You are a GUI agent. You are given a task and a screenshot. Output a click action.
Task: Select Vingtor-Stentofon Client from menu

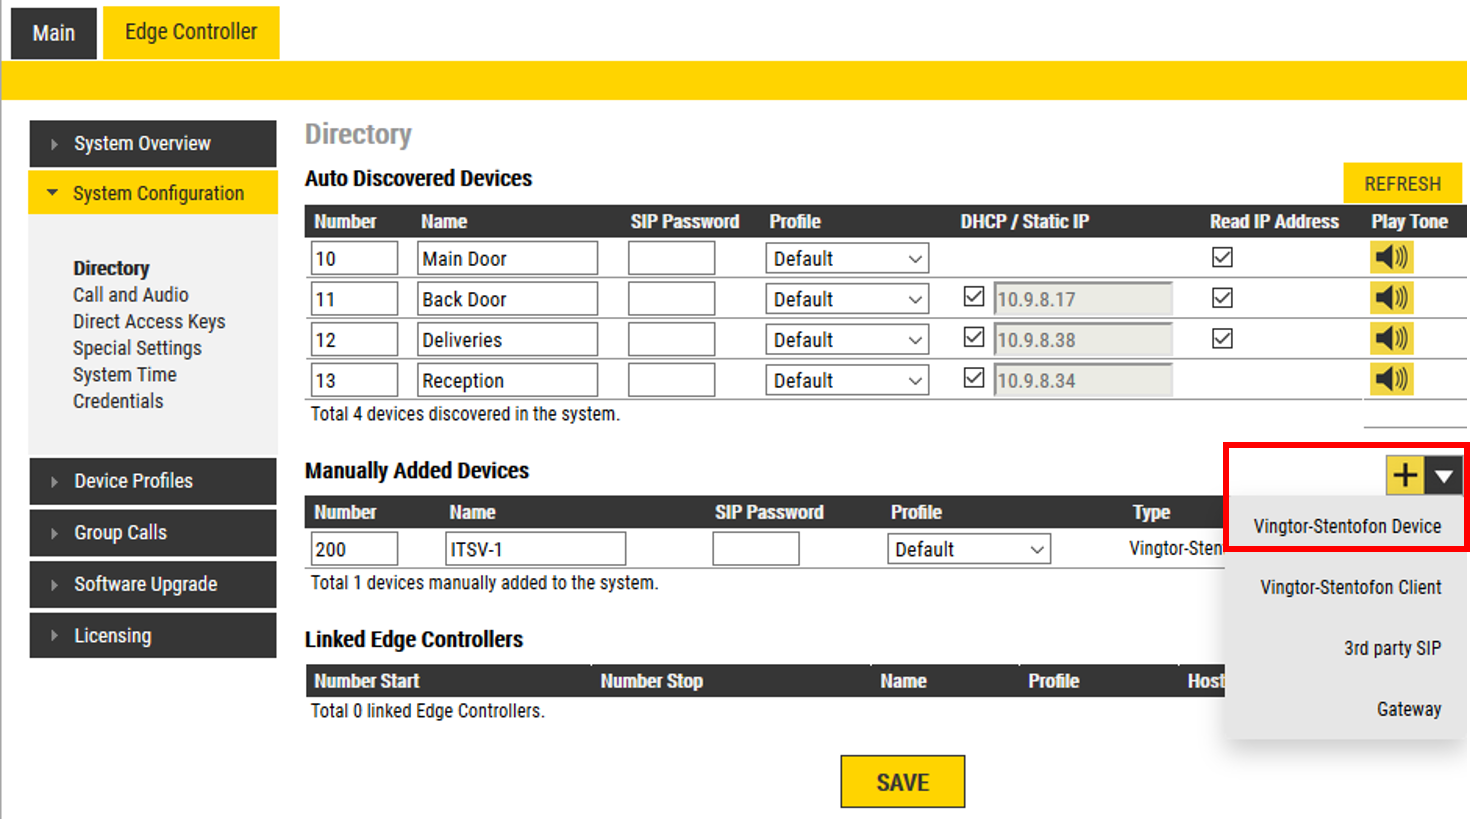click(1350, 587)
